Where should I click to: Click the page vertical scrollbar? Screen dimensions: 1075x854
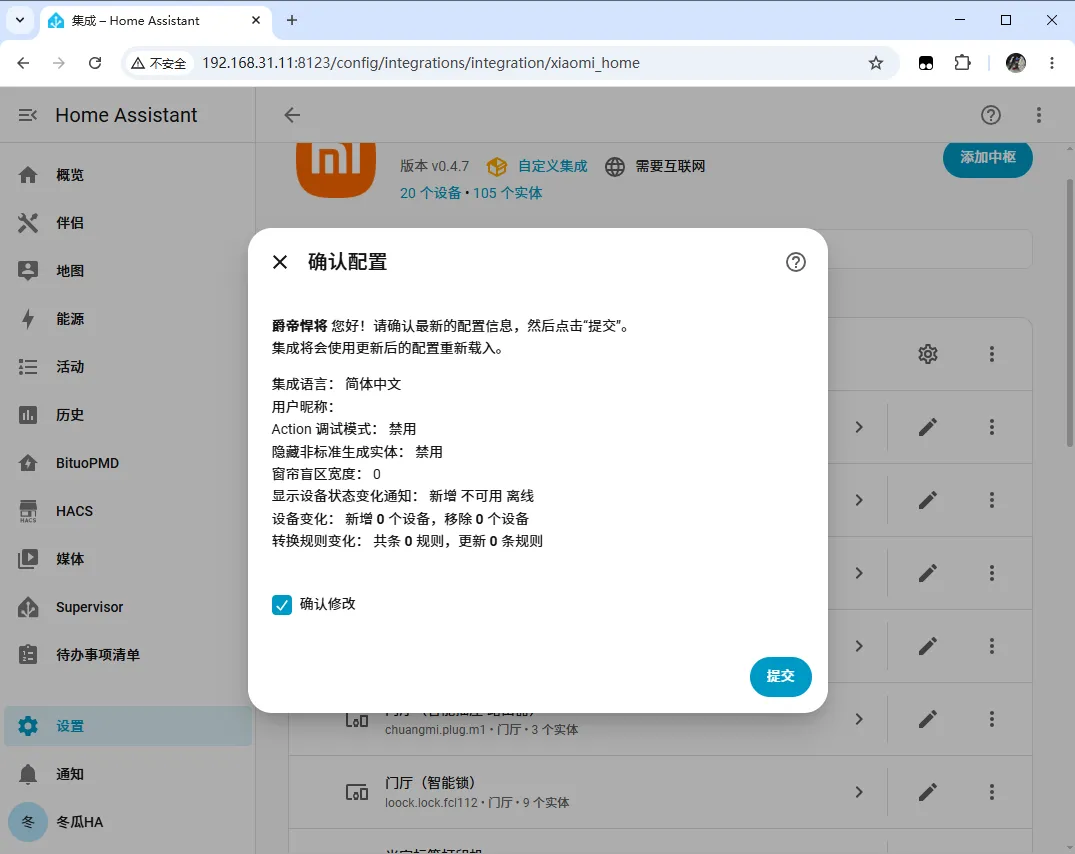(1069, 312)
